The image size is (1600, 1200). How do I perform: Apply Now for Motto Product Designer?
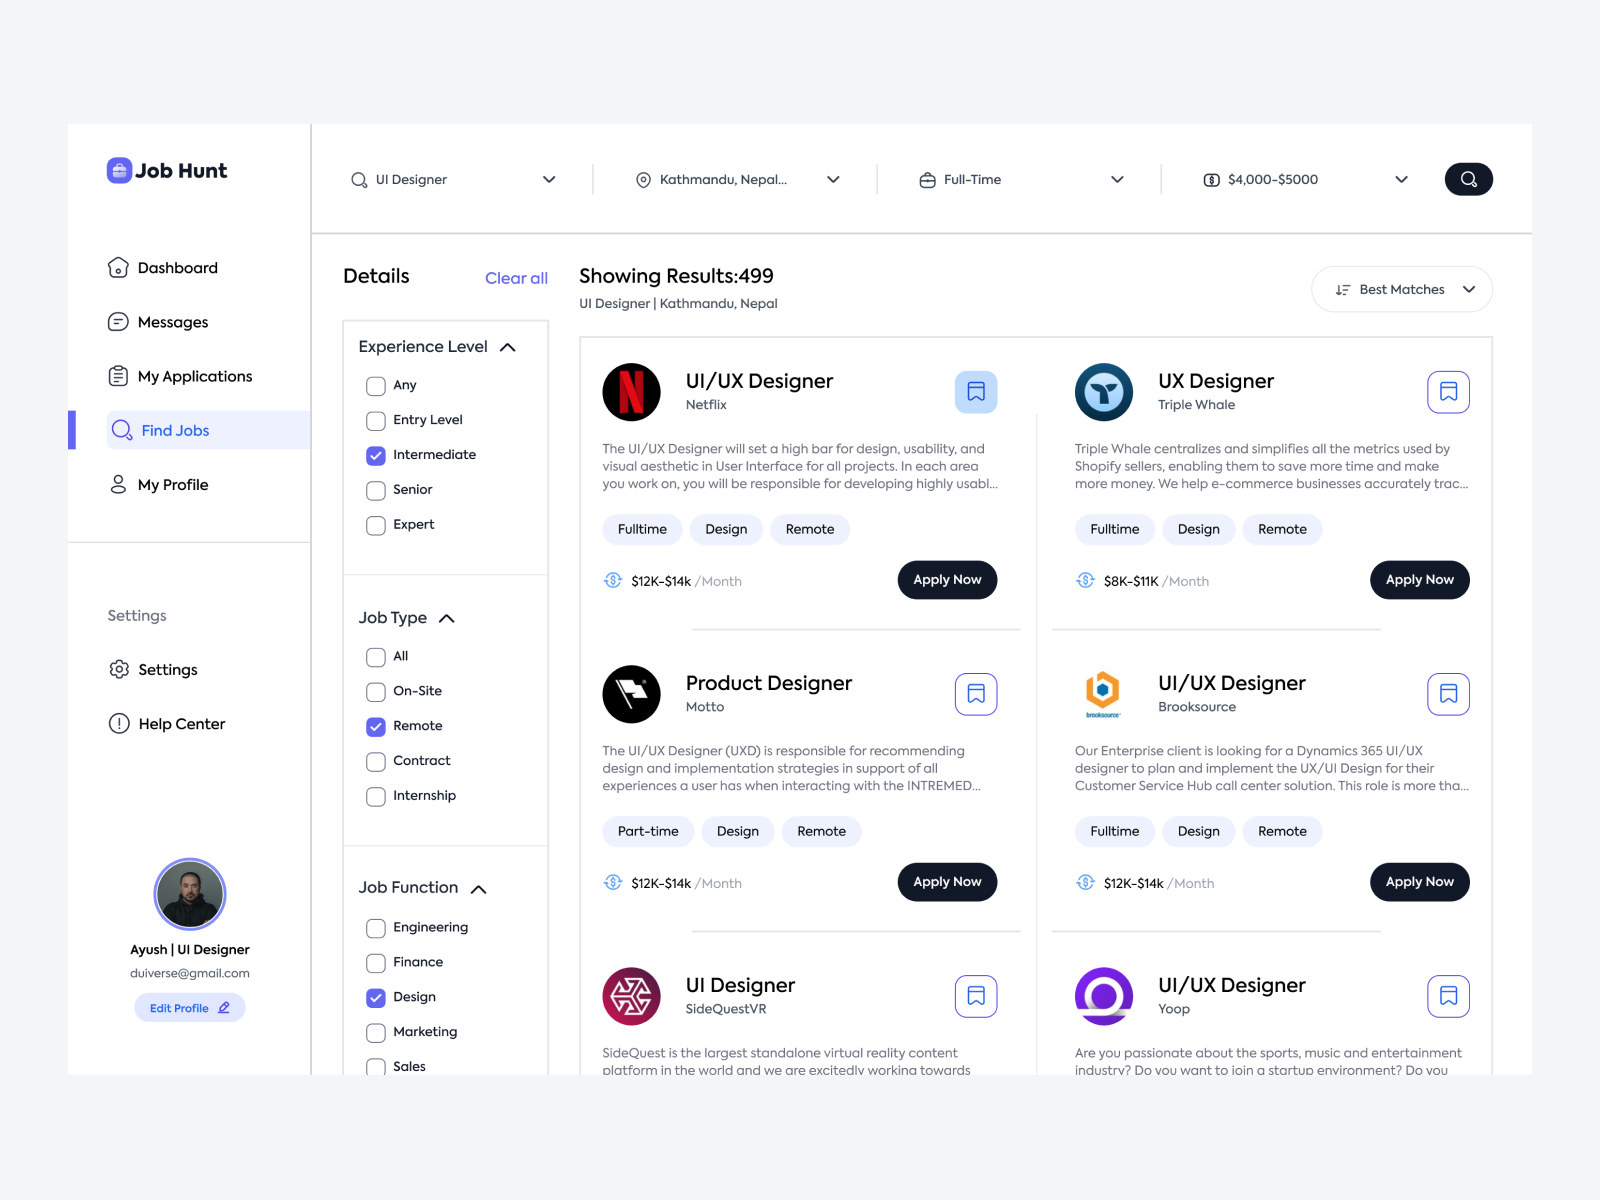click(x=947, y=882)
